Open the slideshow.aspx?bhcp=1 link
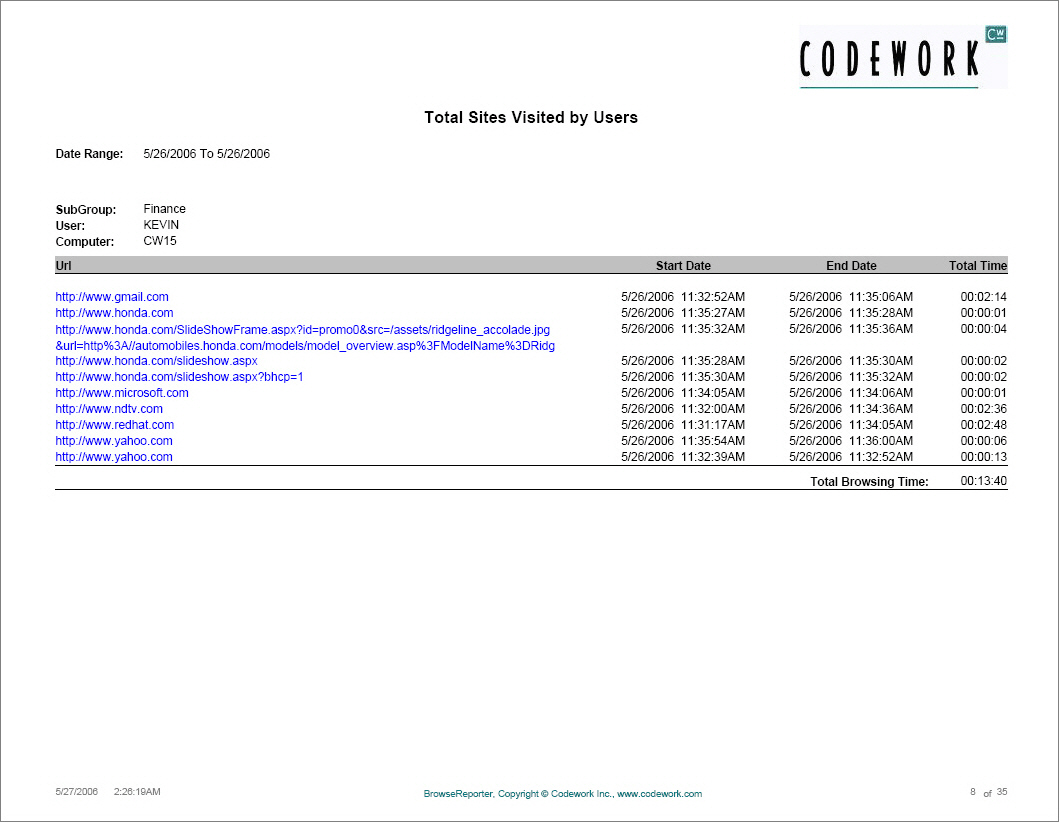The width and height of the screenshot is (1060, 823). pyautogui.click(x=179, y=377)
